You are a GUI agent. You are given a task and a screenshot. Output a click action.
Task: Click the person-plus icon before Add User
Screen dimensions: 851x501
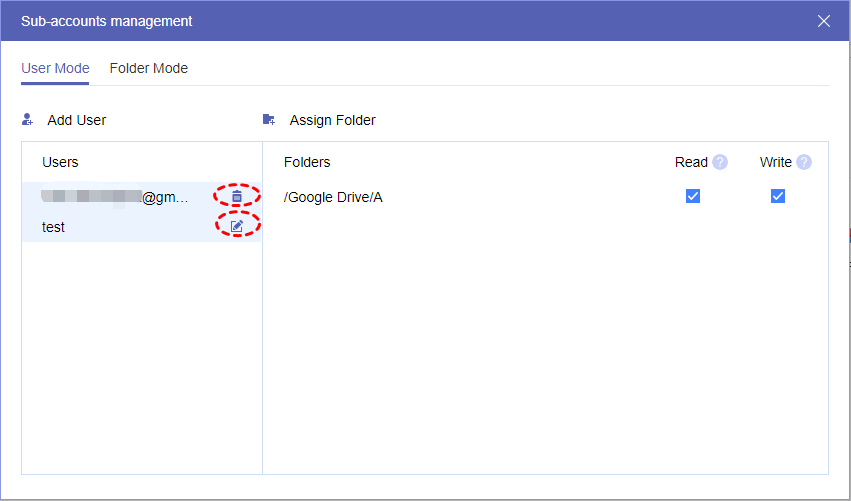click(x=28, y=120)
